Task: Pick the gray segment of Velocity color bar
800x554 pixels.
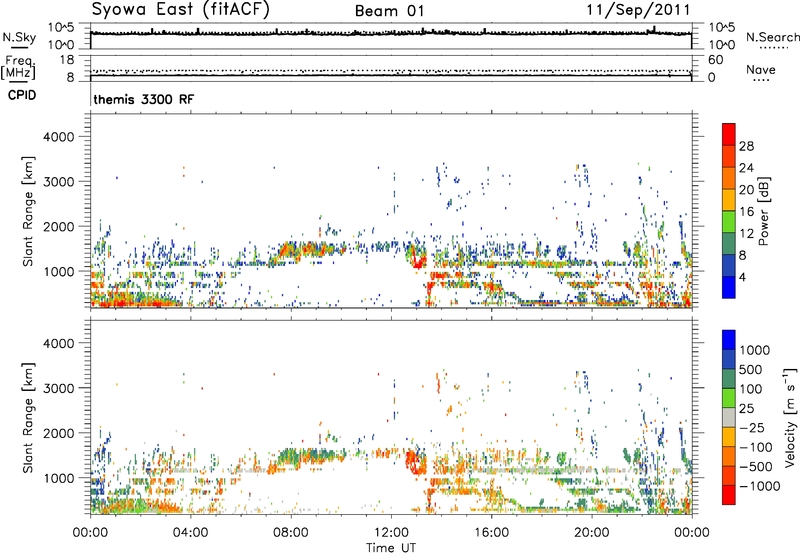Action: pos(729,417)
